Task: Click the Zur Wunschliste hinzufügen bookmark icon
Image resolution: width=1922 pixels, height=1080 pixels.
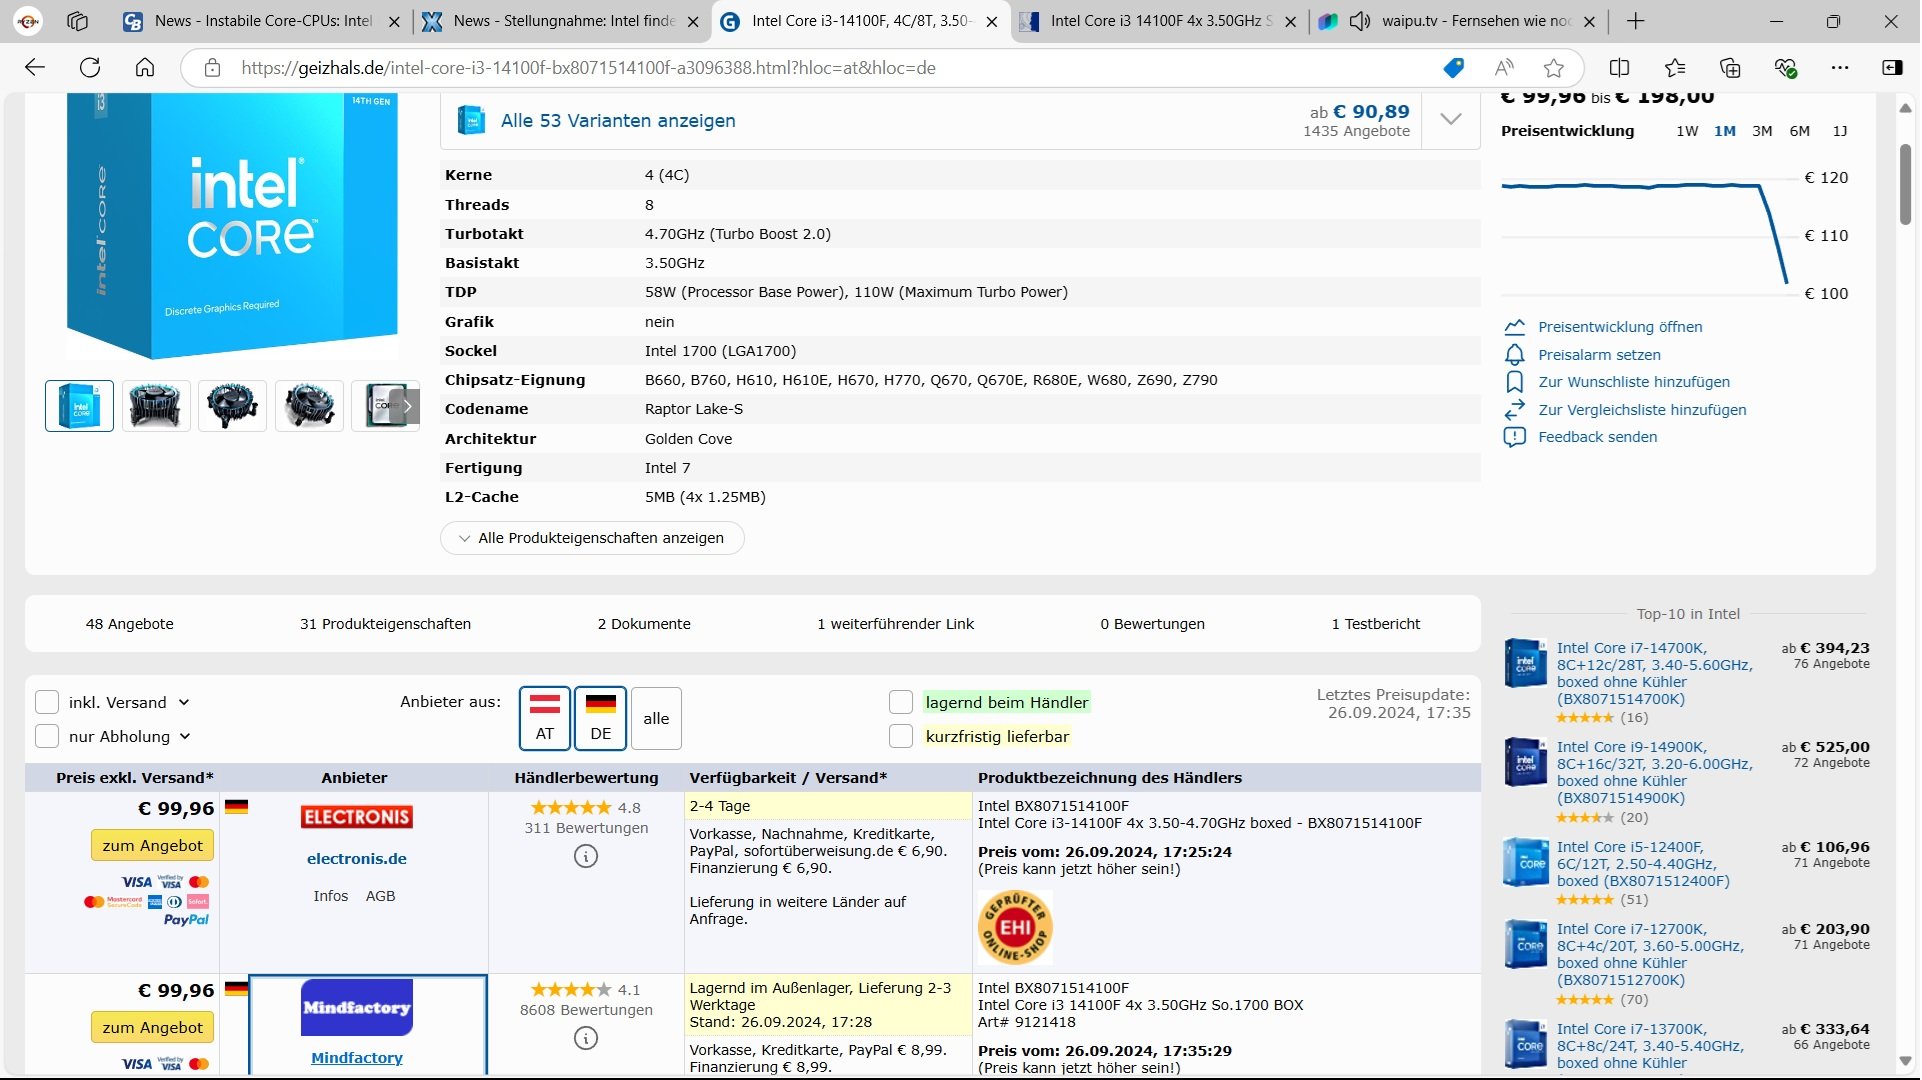Action: click(1515, 382)
